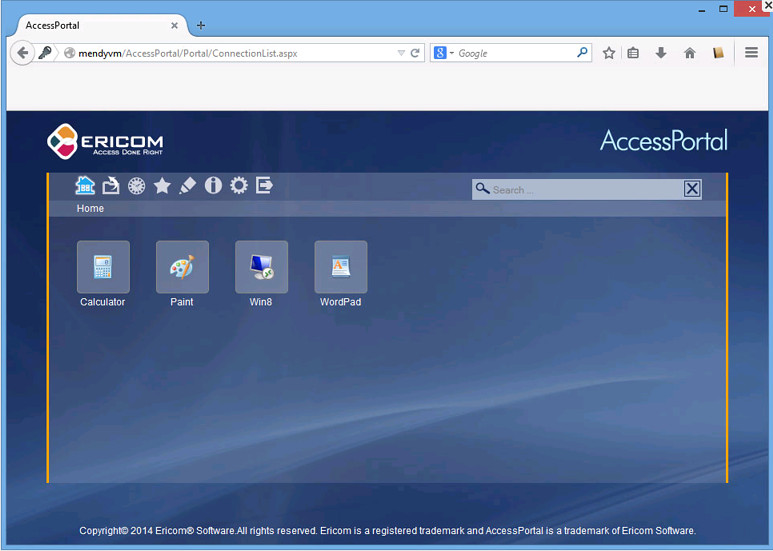Click the portal Search field
Viewport: 773px width, 551px height.
click(587, 190)
